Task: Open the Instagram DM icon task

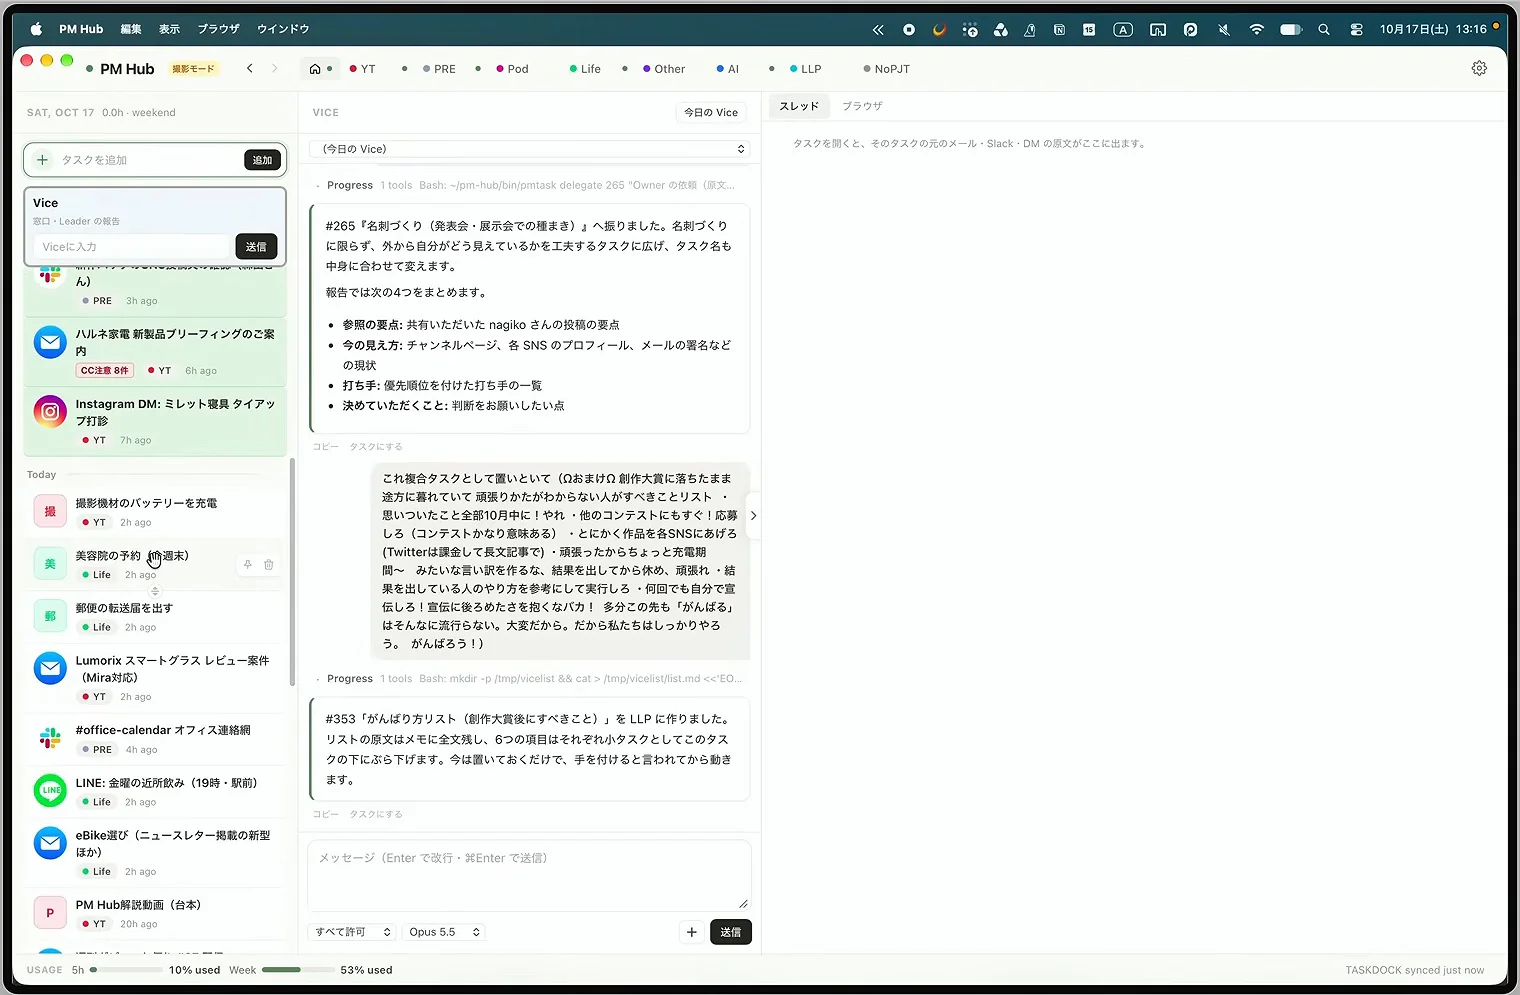Action: click(50, 412)
